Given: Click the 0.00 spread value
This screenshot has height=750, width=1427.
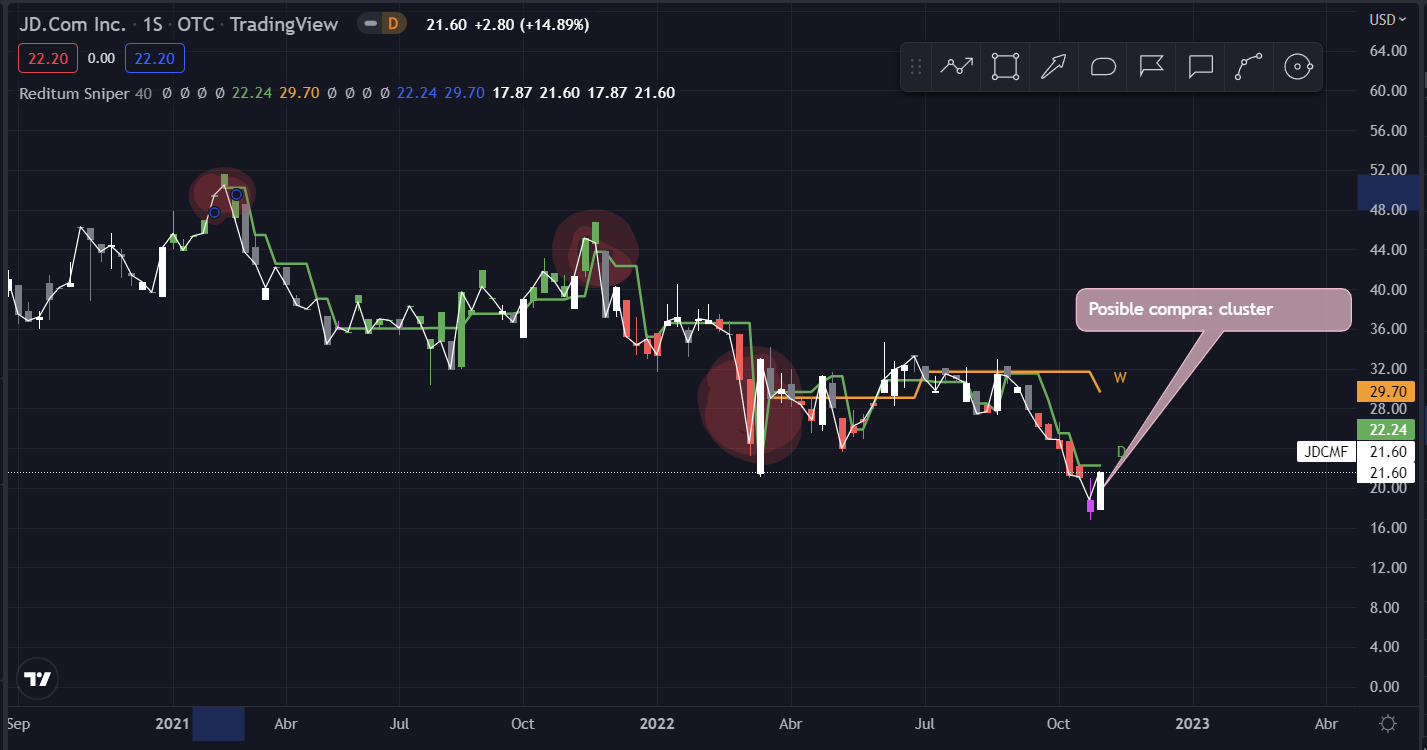Looking at the screenshot, I should [101, 59].
